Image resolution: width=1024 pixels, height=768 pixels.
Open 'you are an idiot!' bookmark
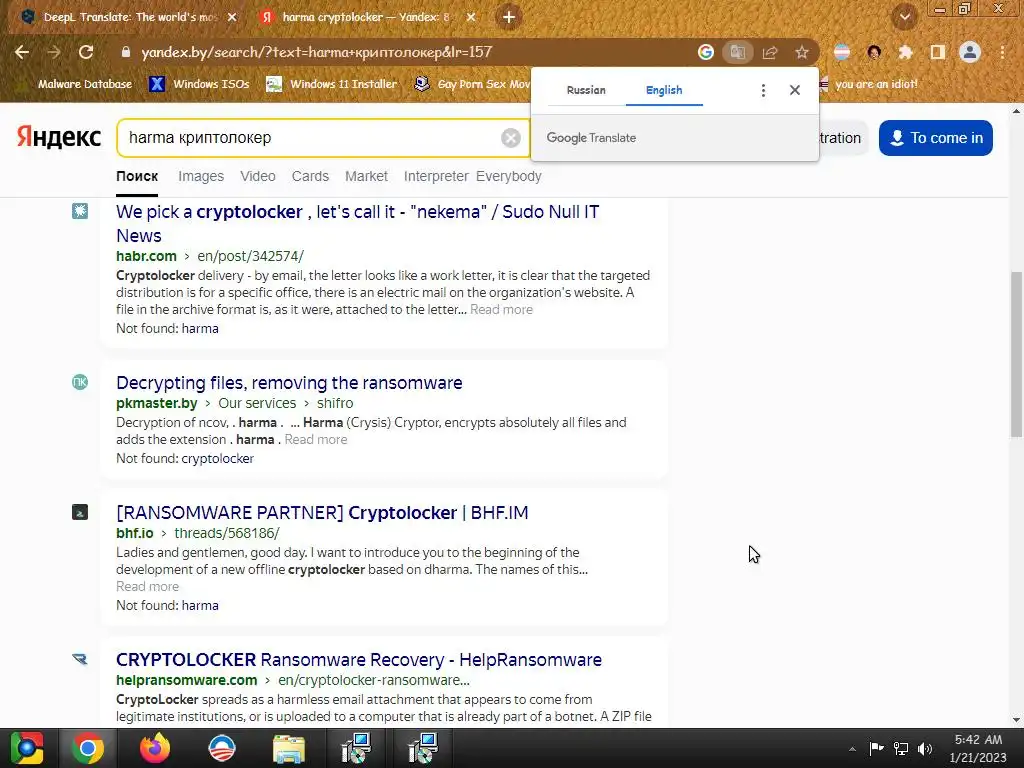(869, 84)
